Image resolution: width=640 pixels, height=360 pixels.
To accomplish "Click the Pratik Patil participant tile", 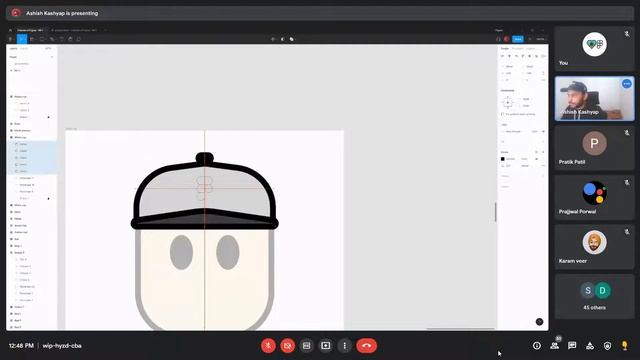I will tap(594, 147).
